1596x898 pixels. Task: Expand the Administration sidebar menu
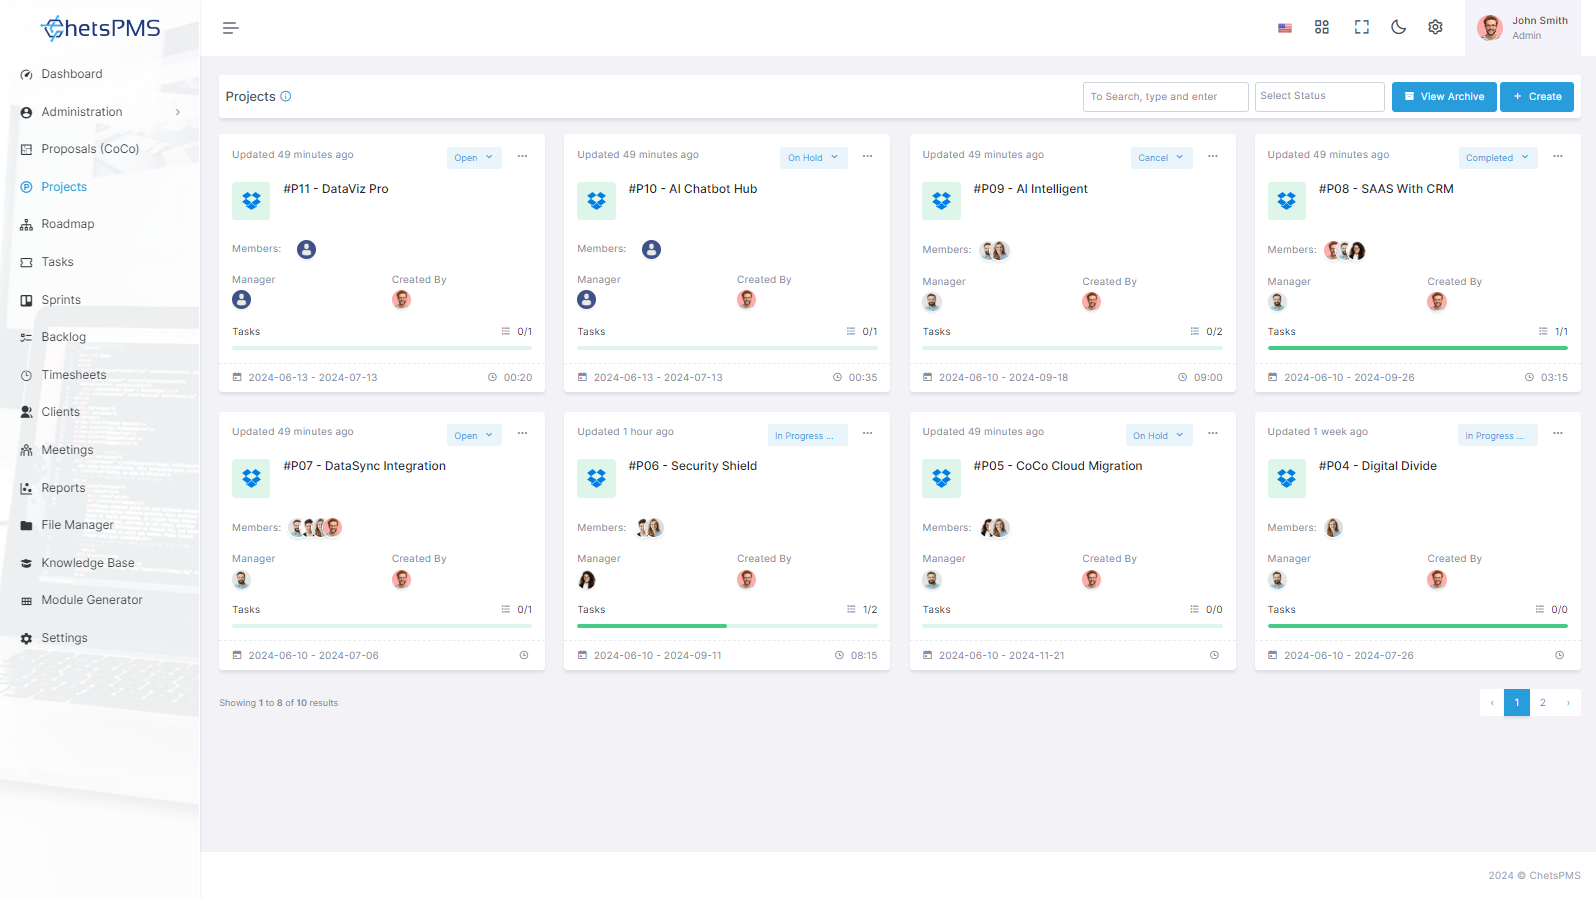click(x=100, y=112)
